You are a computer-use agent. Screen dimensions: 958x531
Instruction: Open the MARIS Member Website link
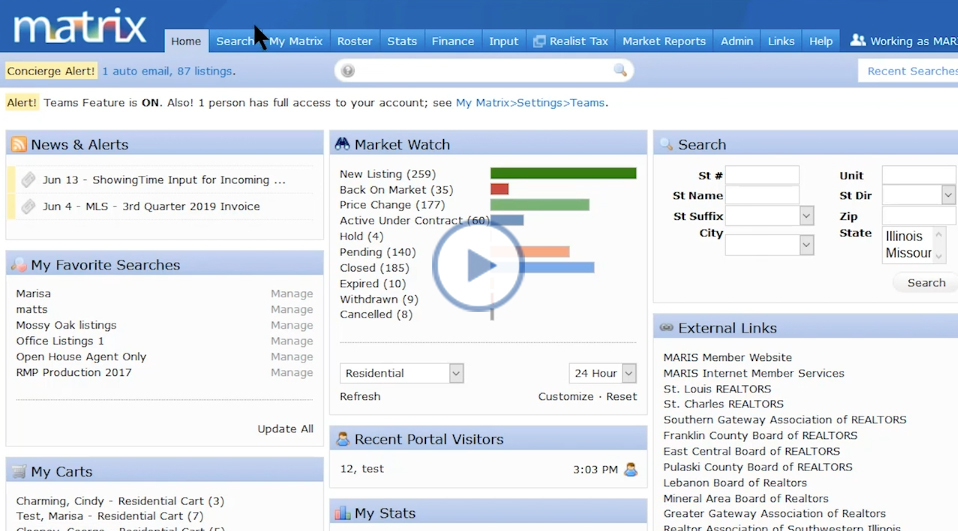(728, 357)
